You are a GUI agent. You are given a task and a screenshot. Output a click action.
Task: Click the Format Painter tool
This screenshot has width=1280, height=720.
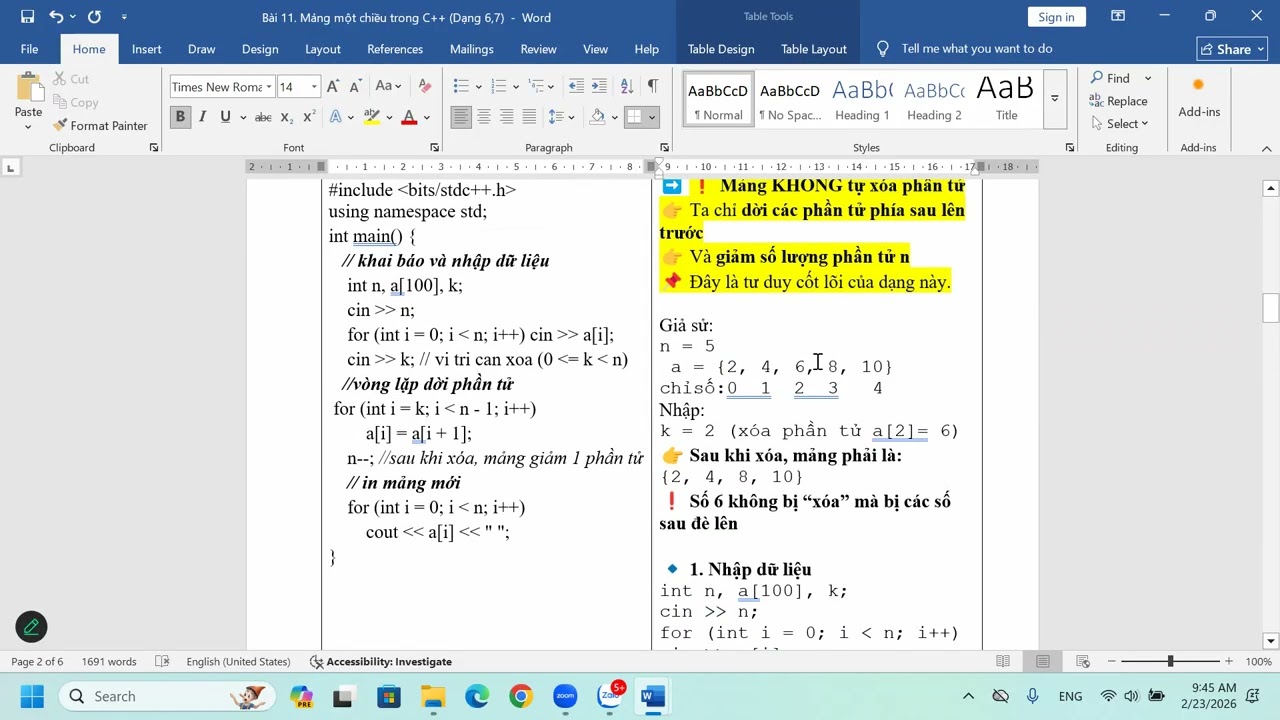[100, 125]
